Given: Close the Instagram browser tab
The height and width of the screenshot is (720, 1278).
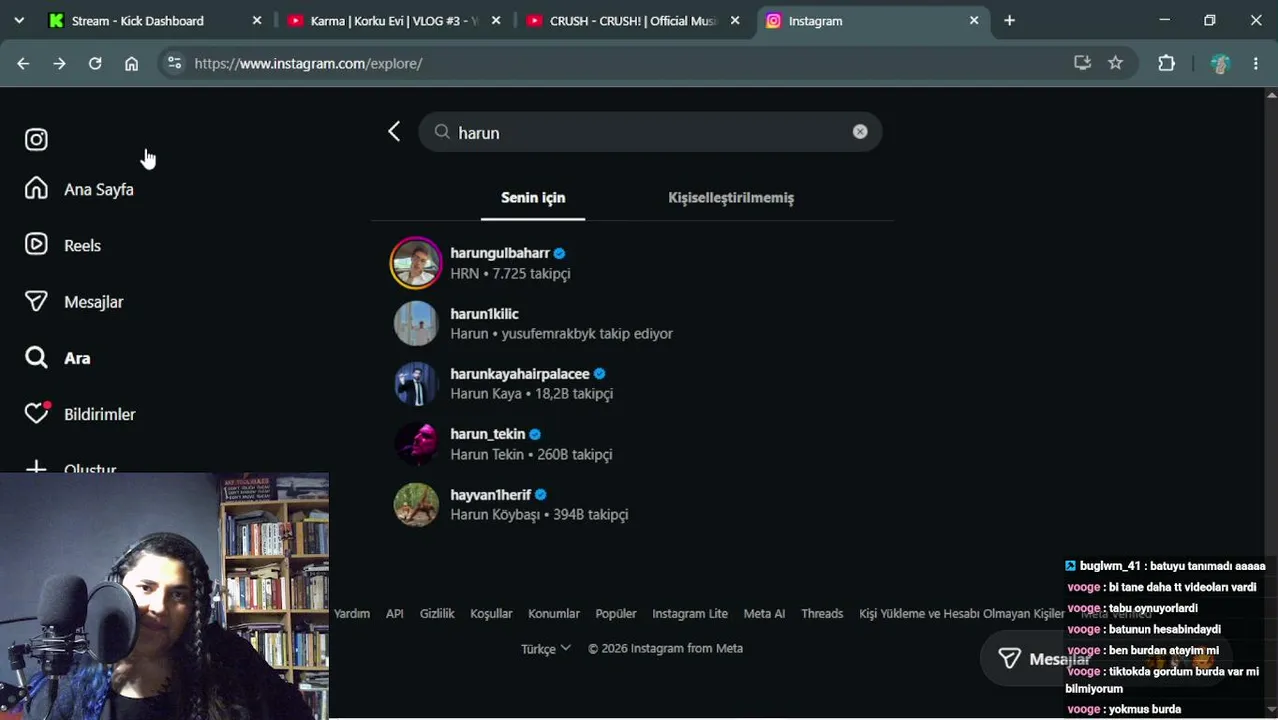Looking at the screenshot, I should pos(974,20).
